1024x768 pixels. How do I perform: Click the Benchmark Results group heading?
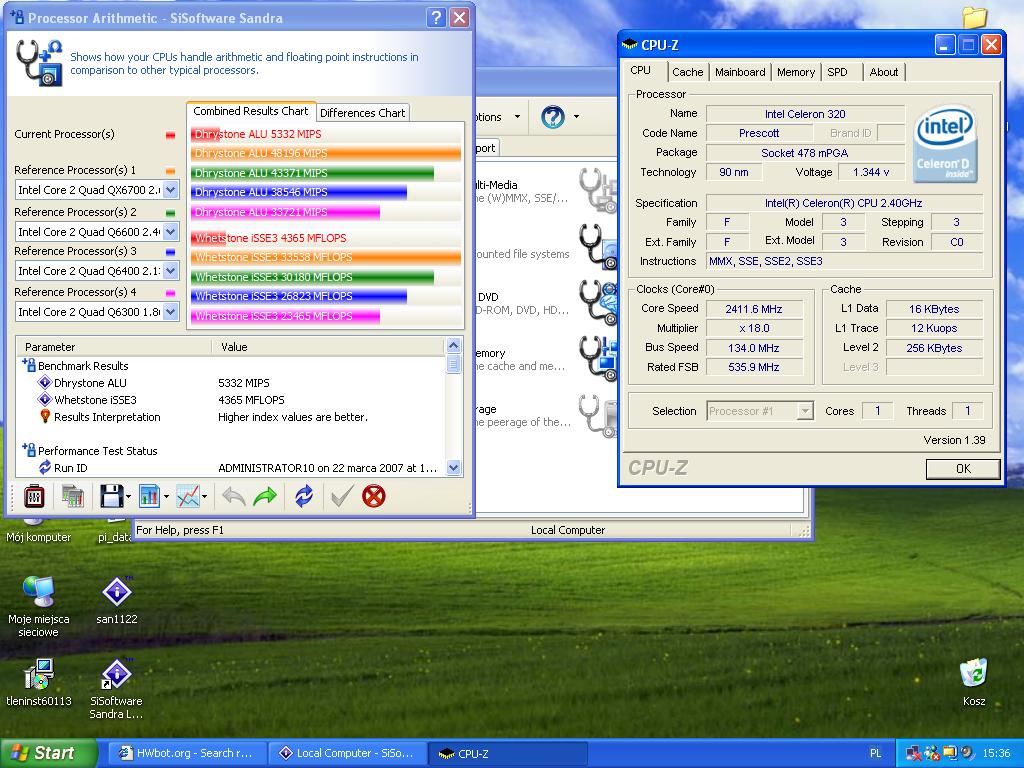83,366
